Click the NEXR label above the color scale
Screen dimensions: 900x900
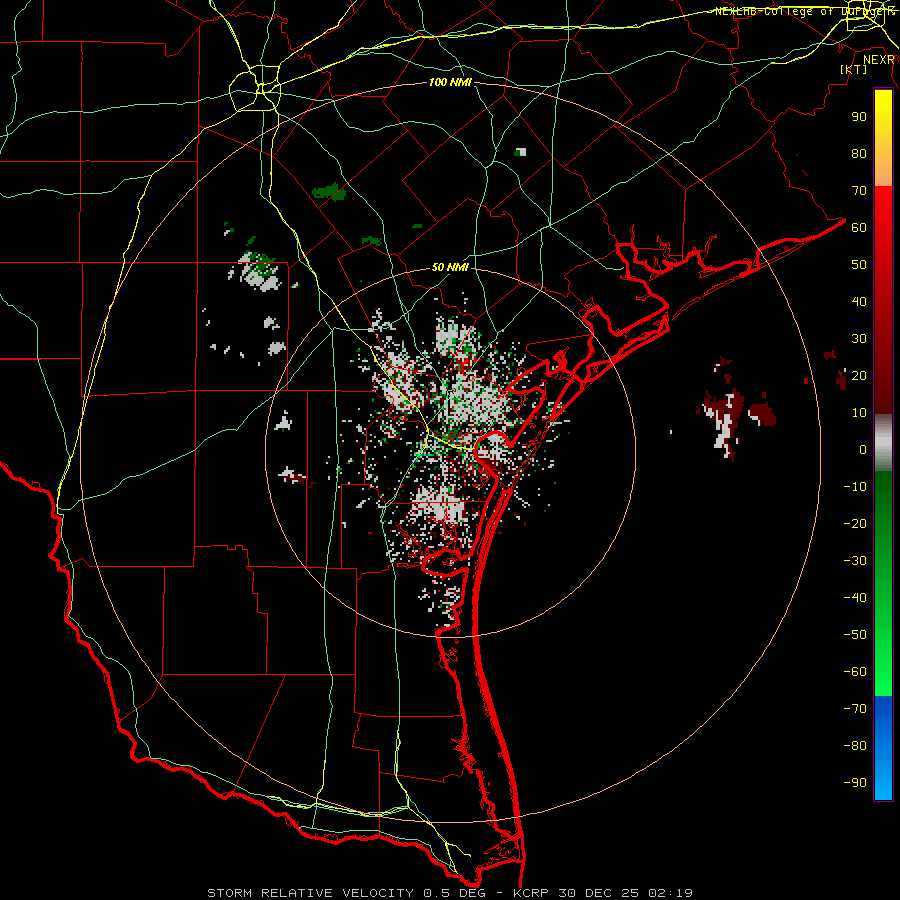click(879, 60)
